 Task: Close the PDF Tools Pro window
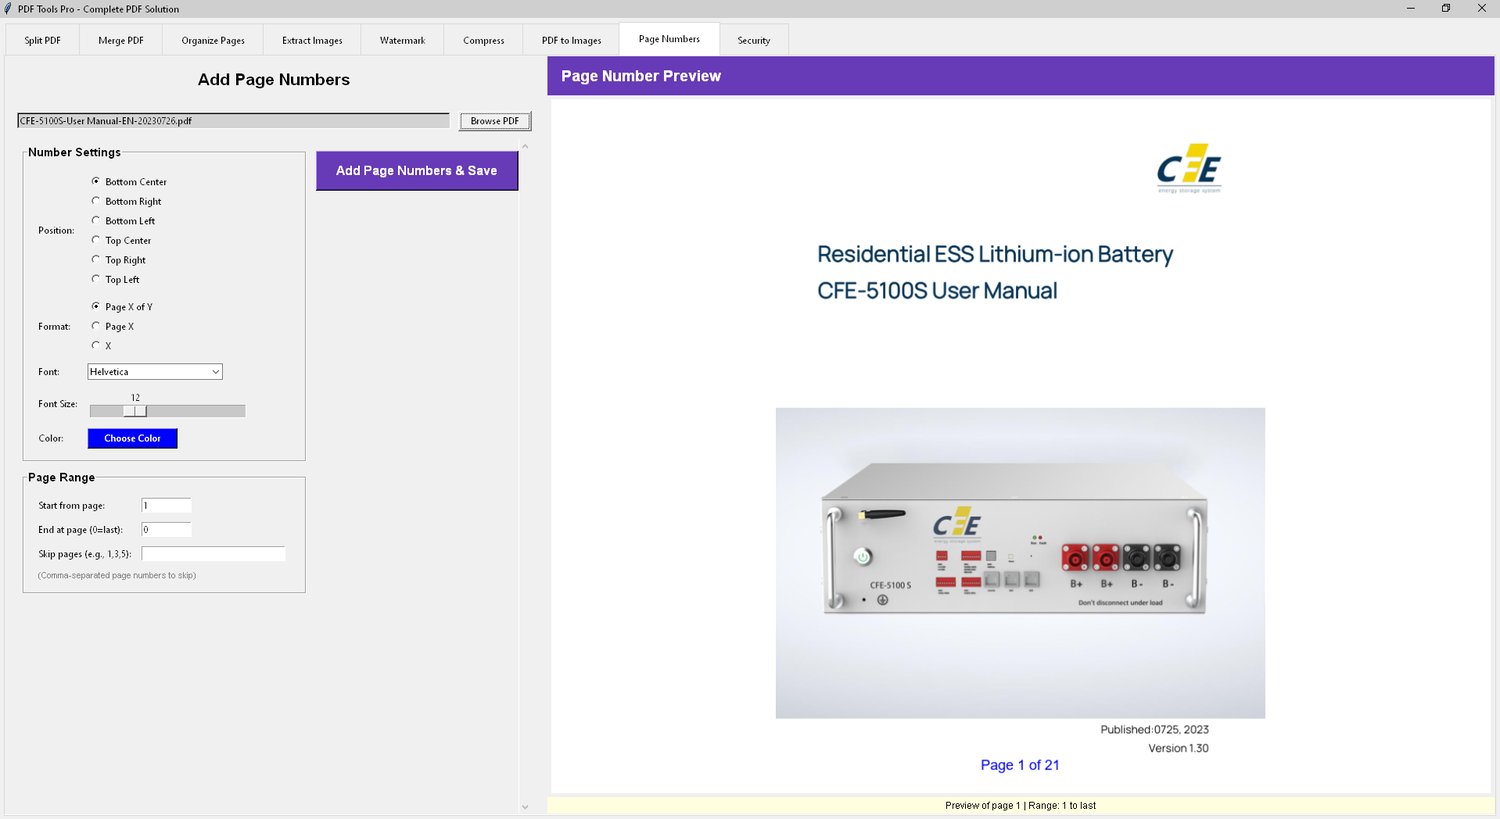(x=1482, y=9)
